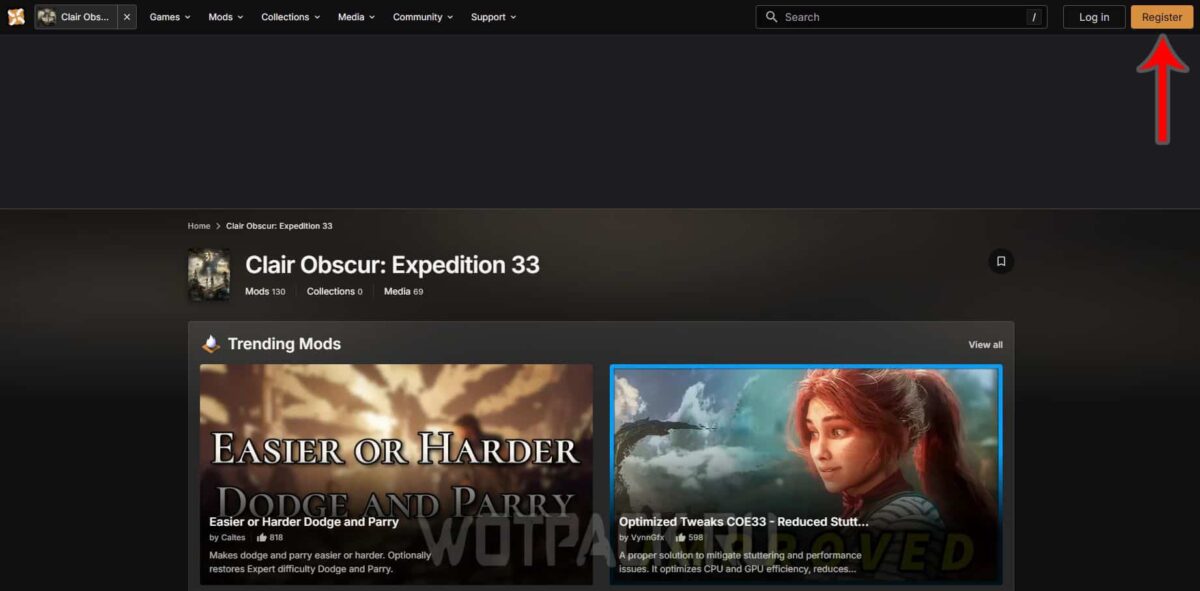Bookmark this game with bookmark icon
This screenshot has width=1200, height=591.
(1001, 262)
